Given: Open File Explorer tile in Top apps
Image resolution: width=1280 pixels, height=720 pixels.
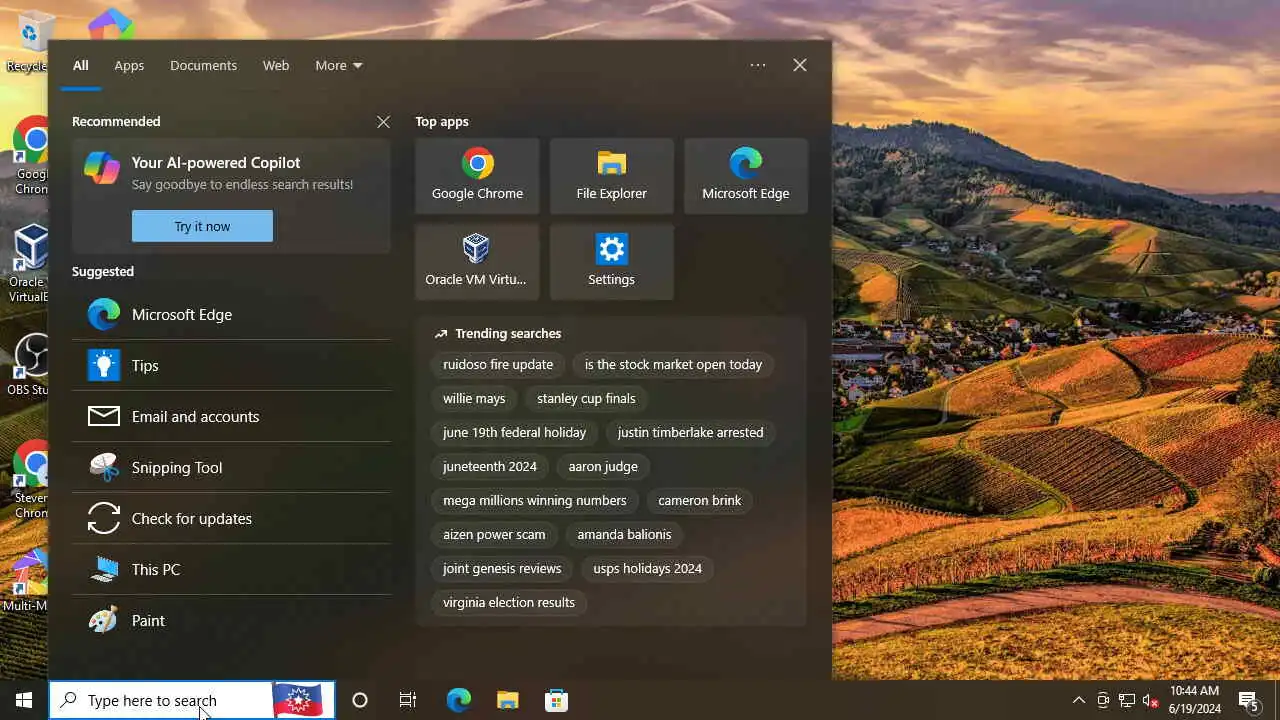Looking at the screenshot, I should click(x=611, y=176).
